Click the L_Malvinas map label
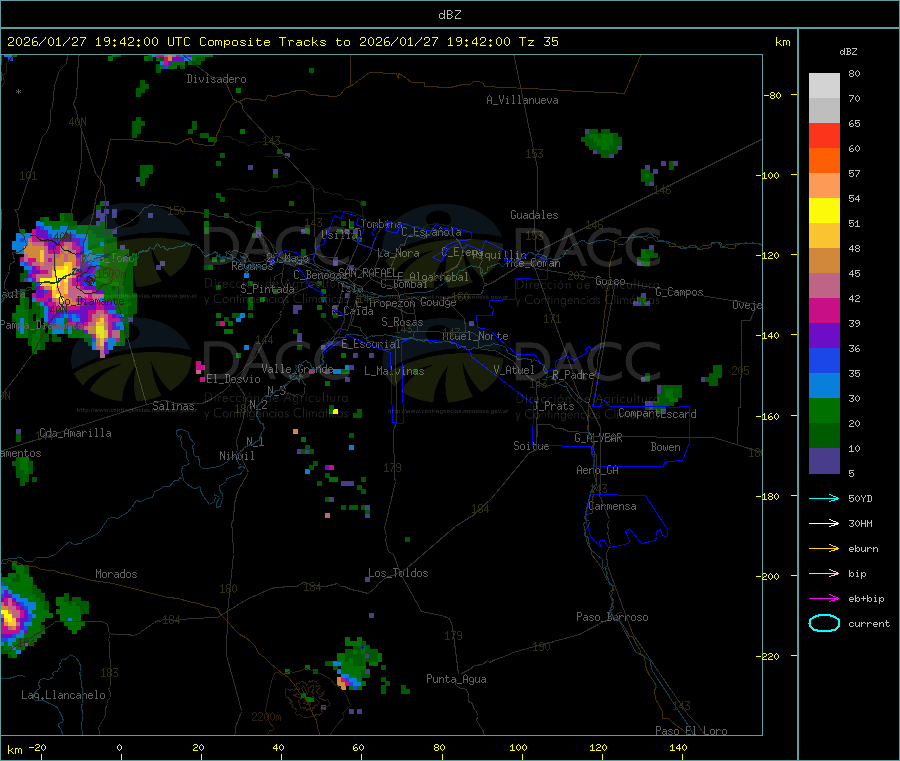Screen dimensions: 900x761 pos(394,371)
